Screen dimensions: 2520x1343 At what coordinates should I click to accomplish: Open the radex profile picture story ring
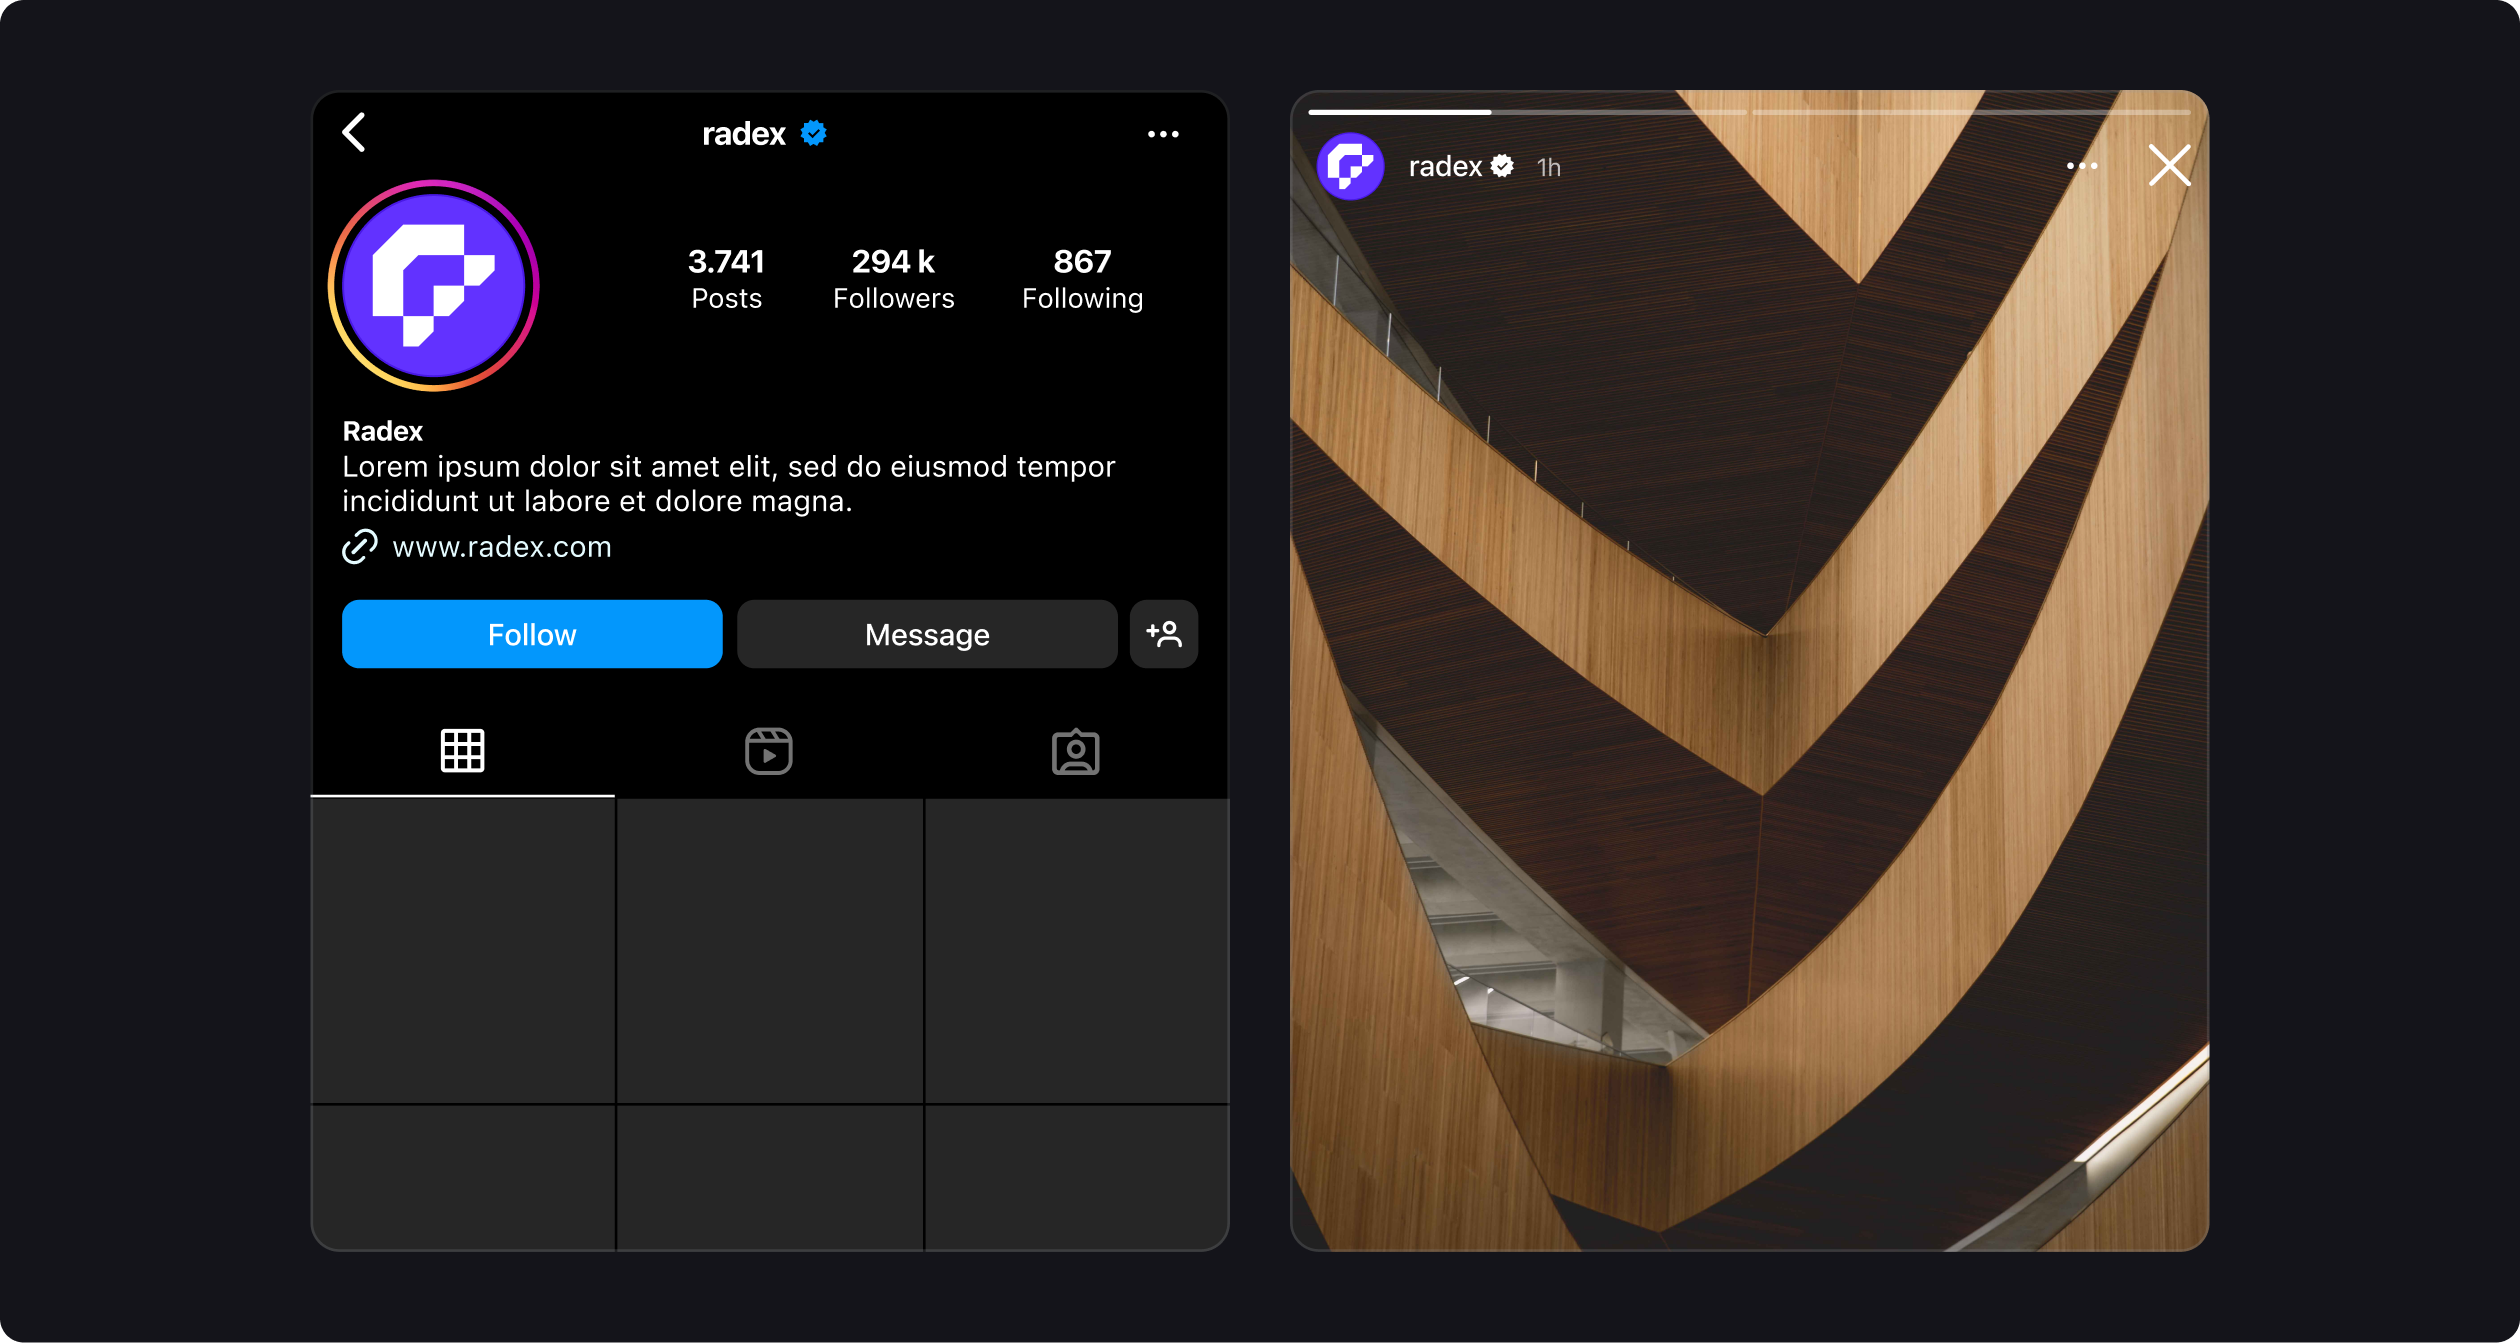(434, 286)
